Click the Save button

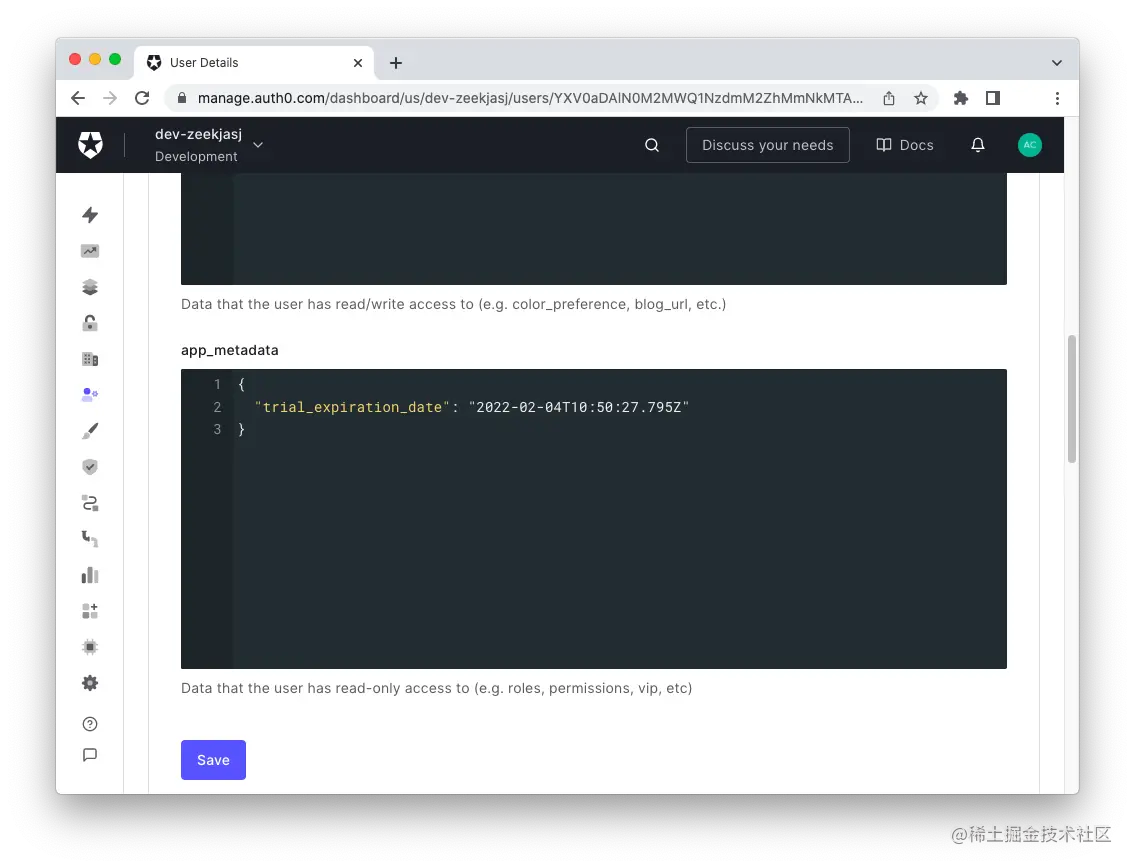[x=213, y=760]
